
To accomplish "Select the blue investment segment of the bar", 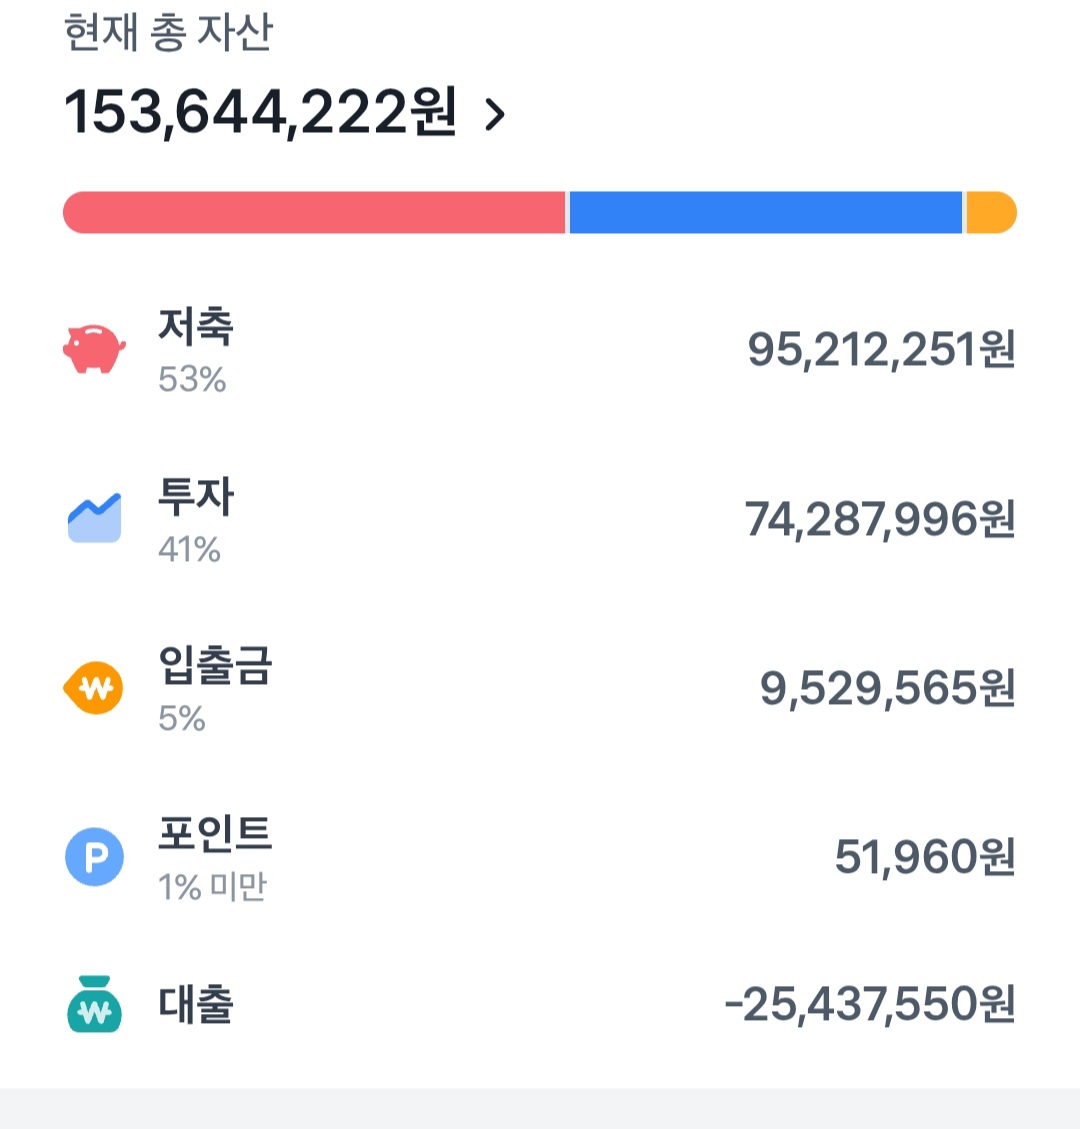I will [x=765, y=213].
